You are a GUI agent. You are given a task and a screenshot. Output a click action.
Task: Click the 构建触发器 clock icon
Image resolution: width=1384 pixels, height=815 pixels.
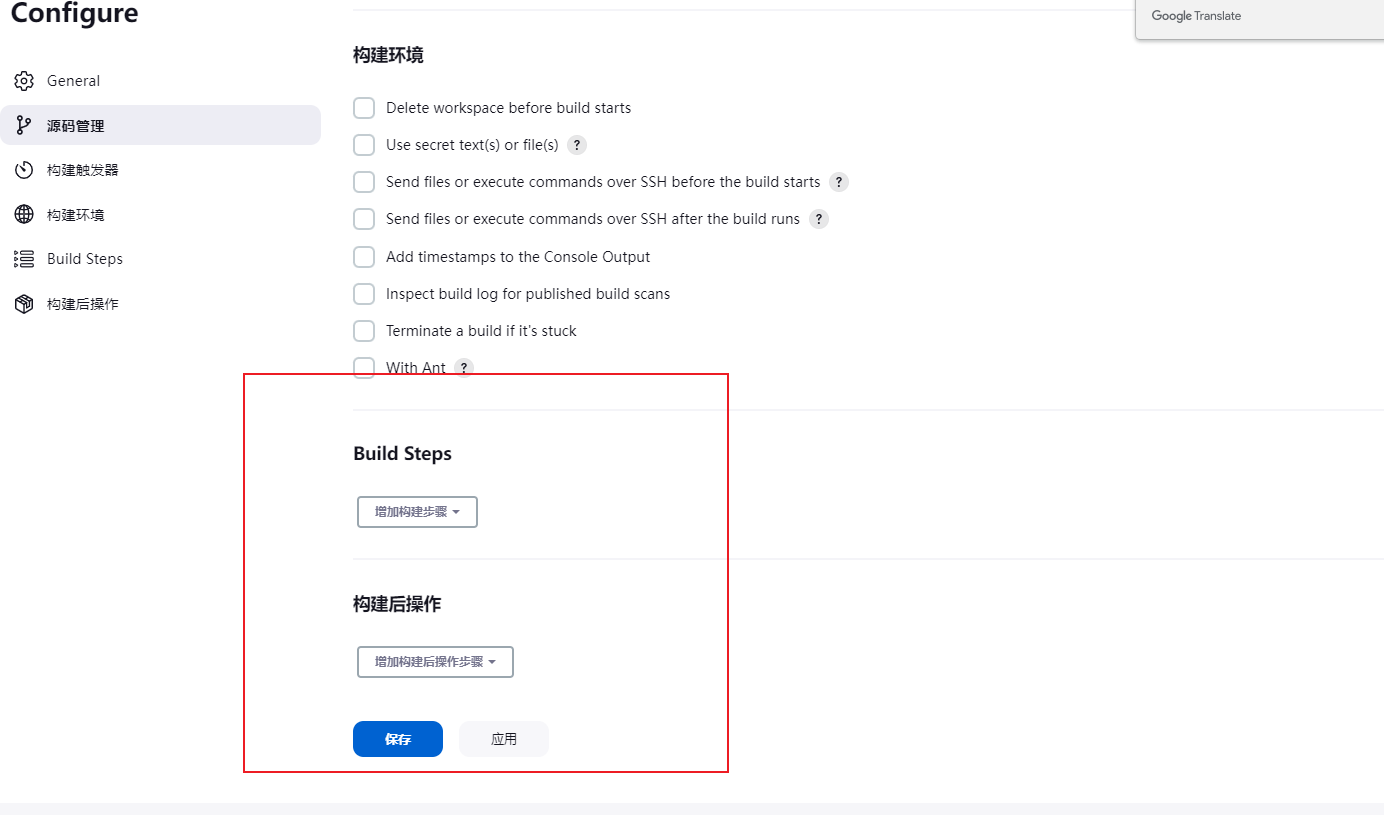24,170
